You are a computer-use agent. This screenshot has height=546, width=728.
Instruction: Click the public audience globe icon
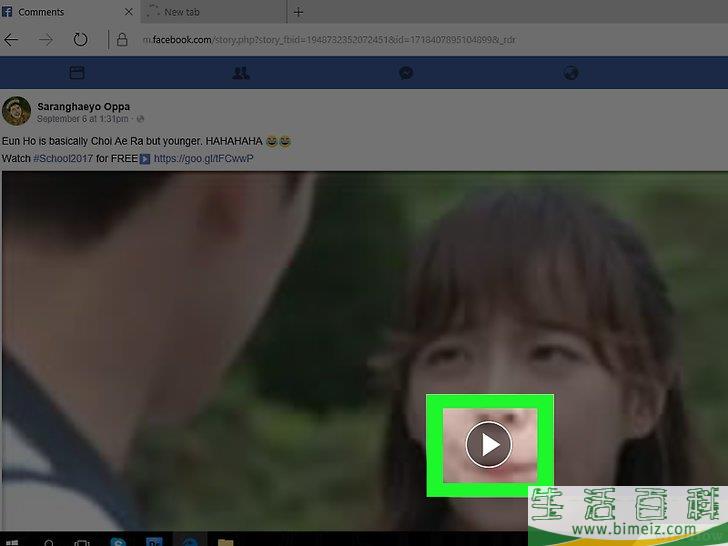tap(140, 119)
